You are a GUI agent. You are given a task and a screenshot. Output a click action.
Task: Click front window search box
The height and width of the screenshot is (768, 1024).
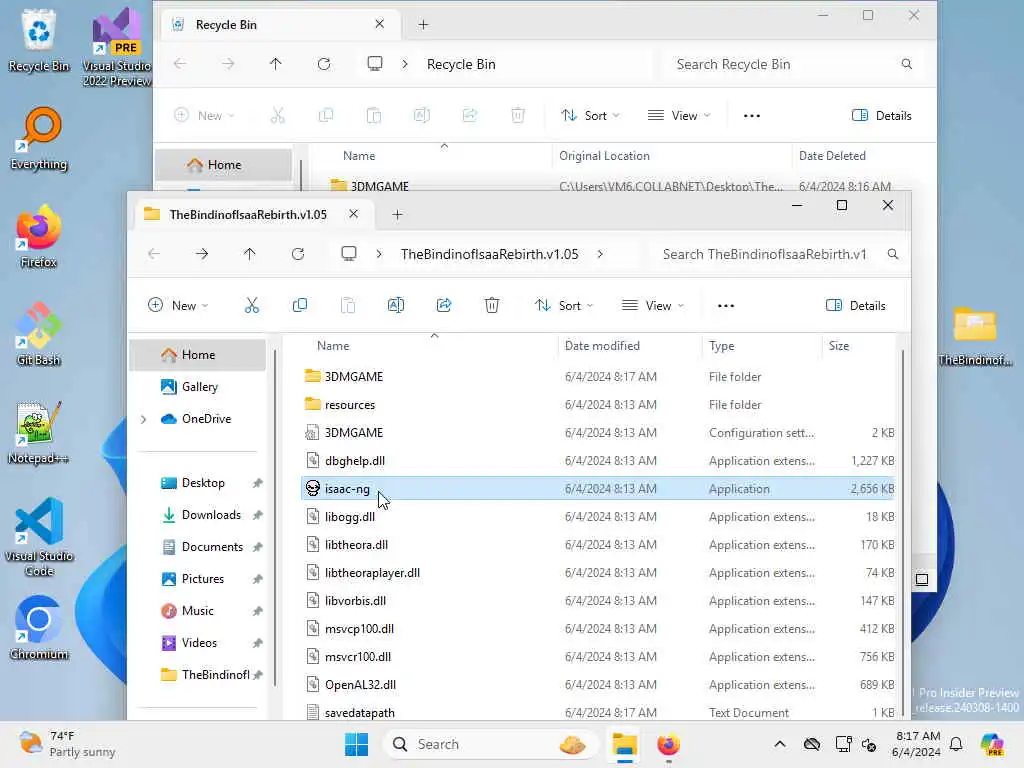777,254
